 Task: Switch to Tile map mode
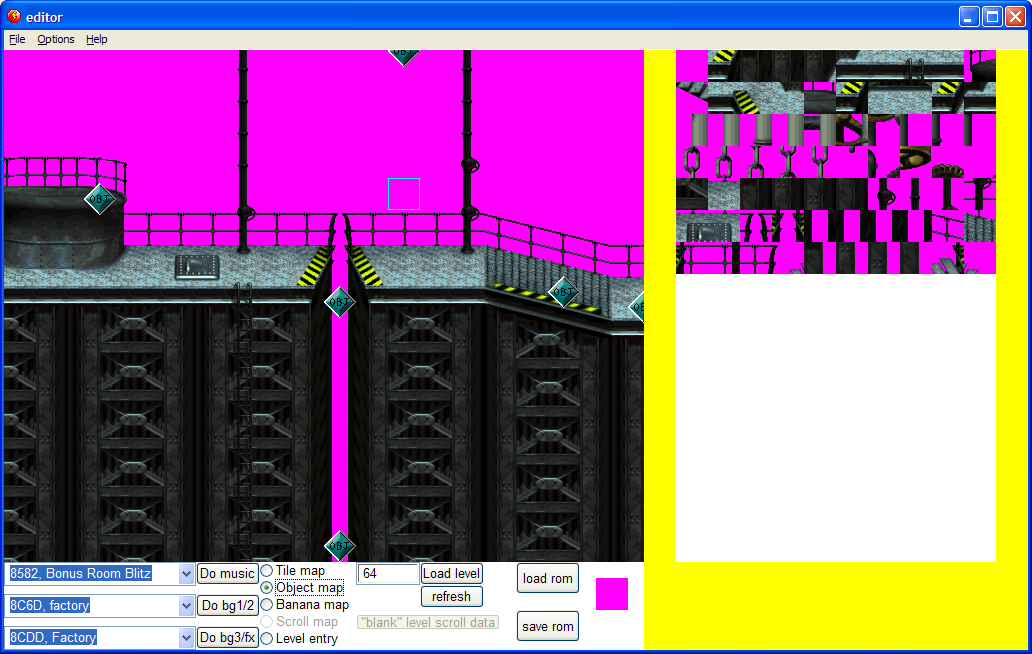coord(266,572)
